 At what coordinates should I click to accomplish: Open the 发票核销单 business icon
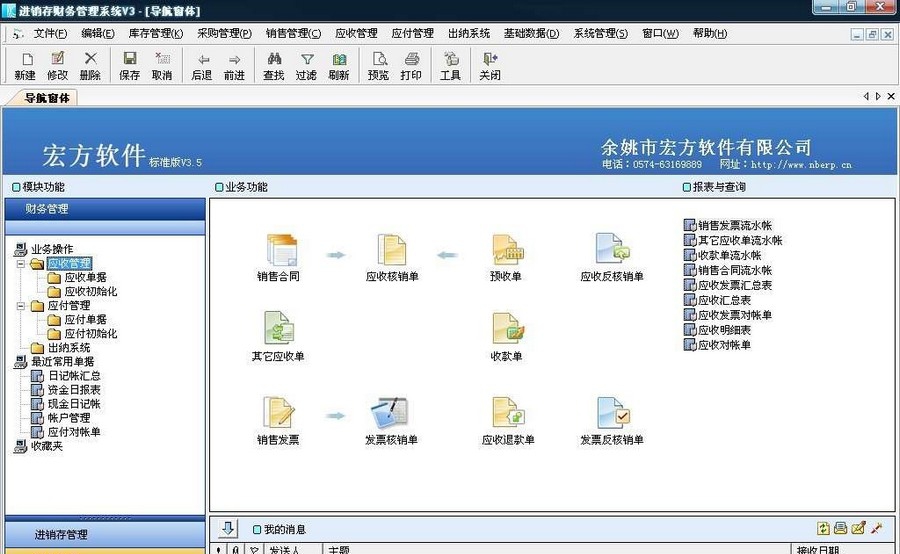[x=389, y=412]
